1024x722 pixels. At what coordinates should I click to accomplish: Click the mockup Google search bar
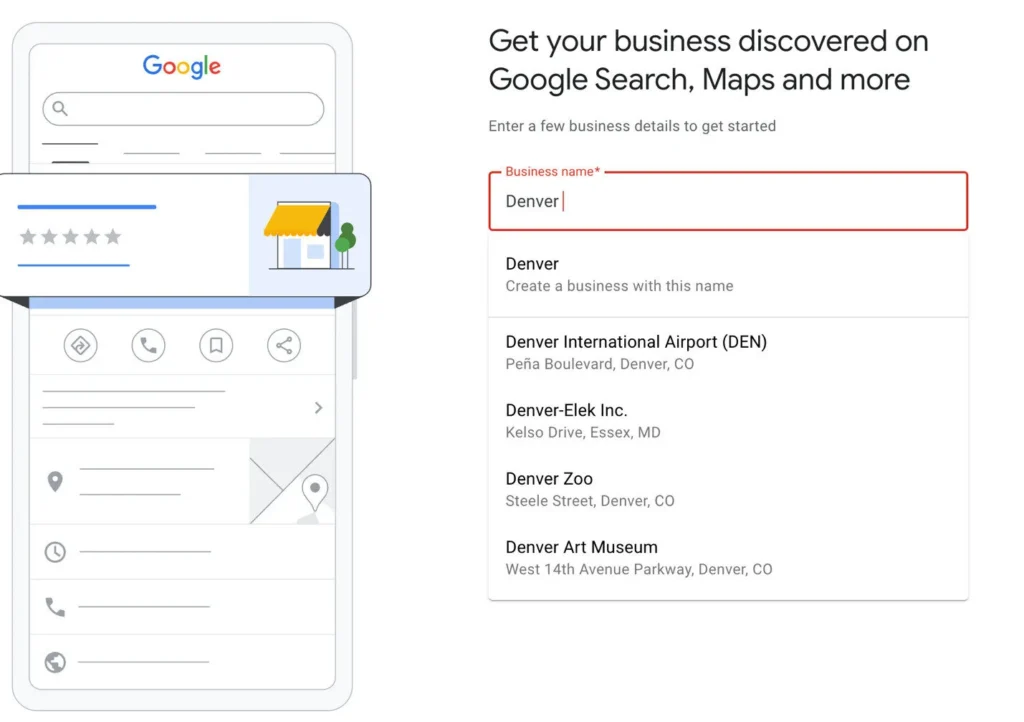pos(183,108)
